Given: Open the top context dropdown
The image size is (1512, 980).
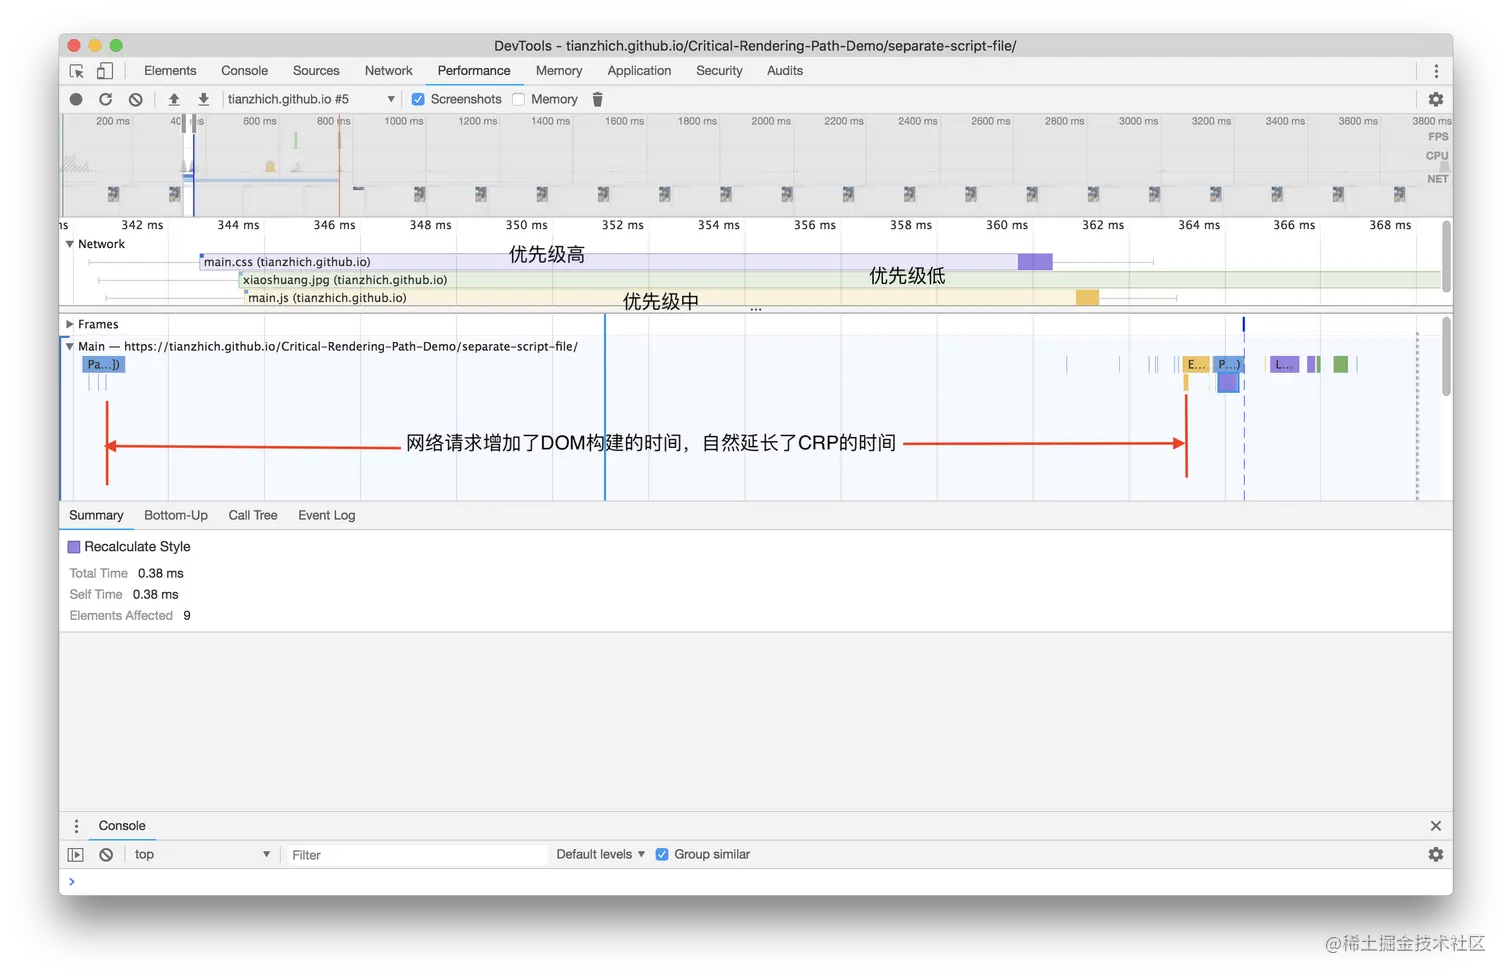Looking at the screenshot, I should tap(201, 854).
